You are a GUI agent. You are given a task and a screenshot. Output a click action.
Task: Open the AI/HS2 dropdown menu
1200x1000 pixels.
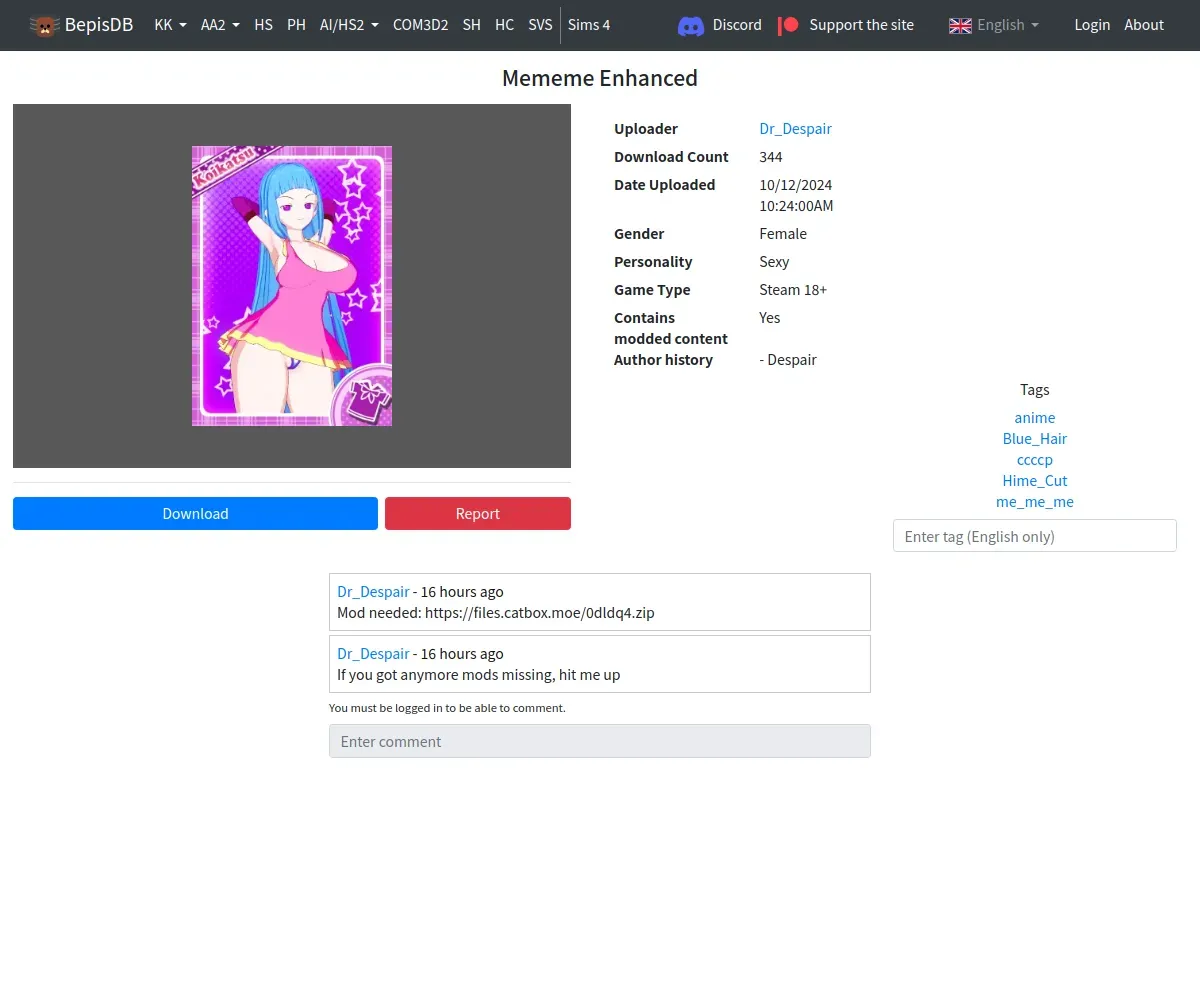[x=349, y=25]
